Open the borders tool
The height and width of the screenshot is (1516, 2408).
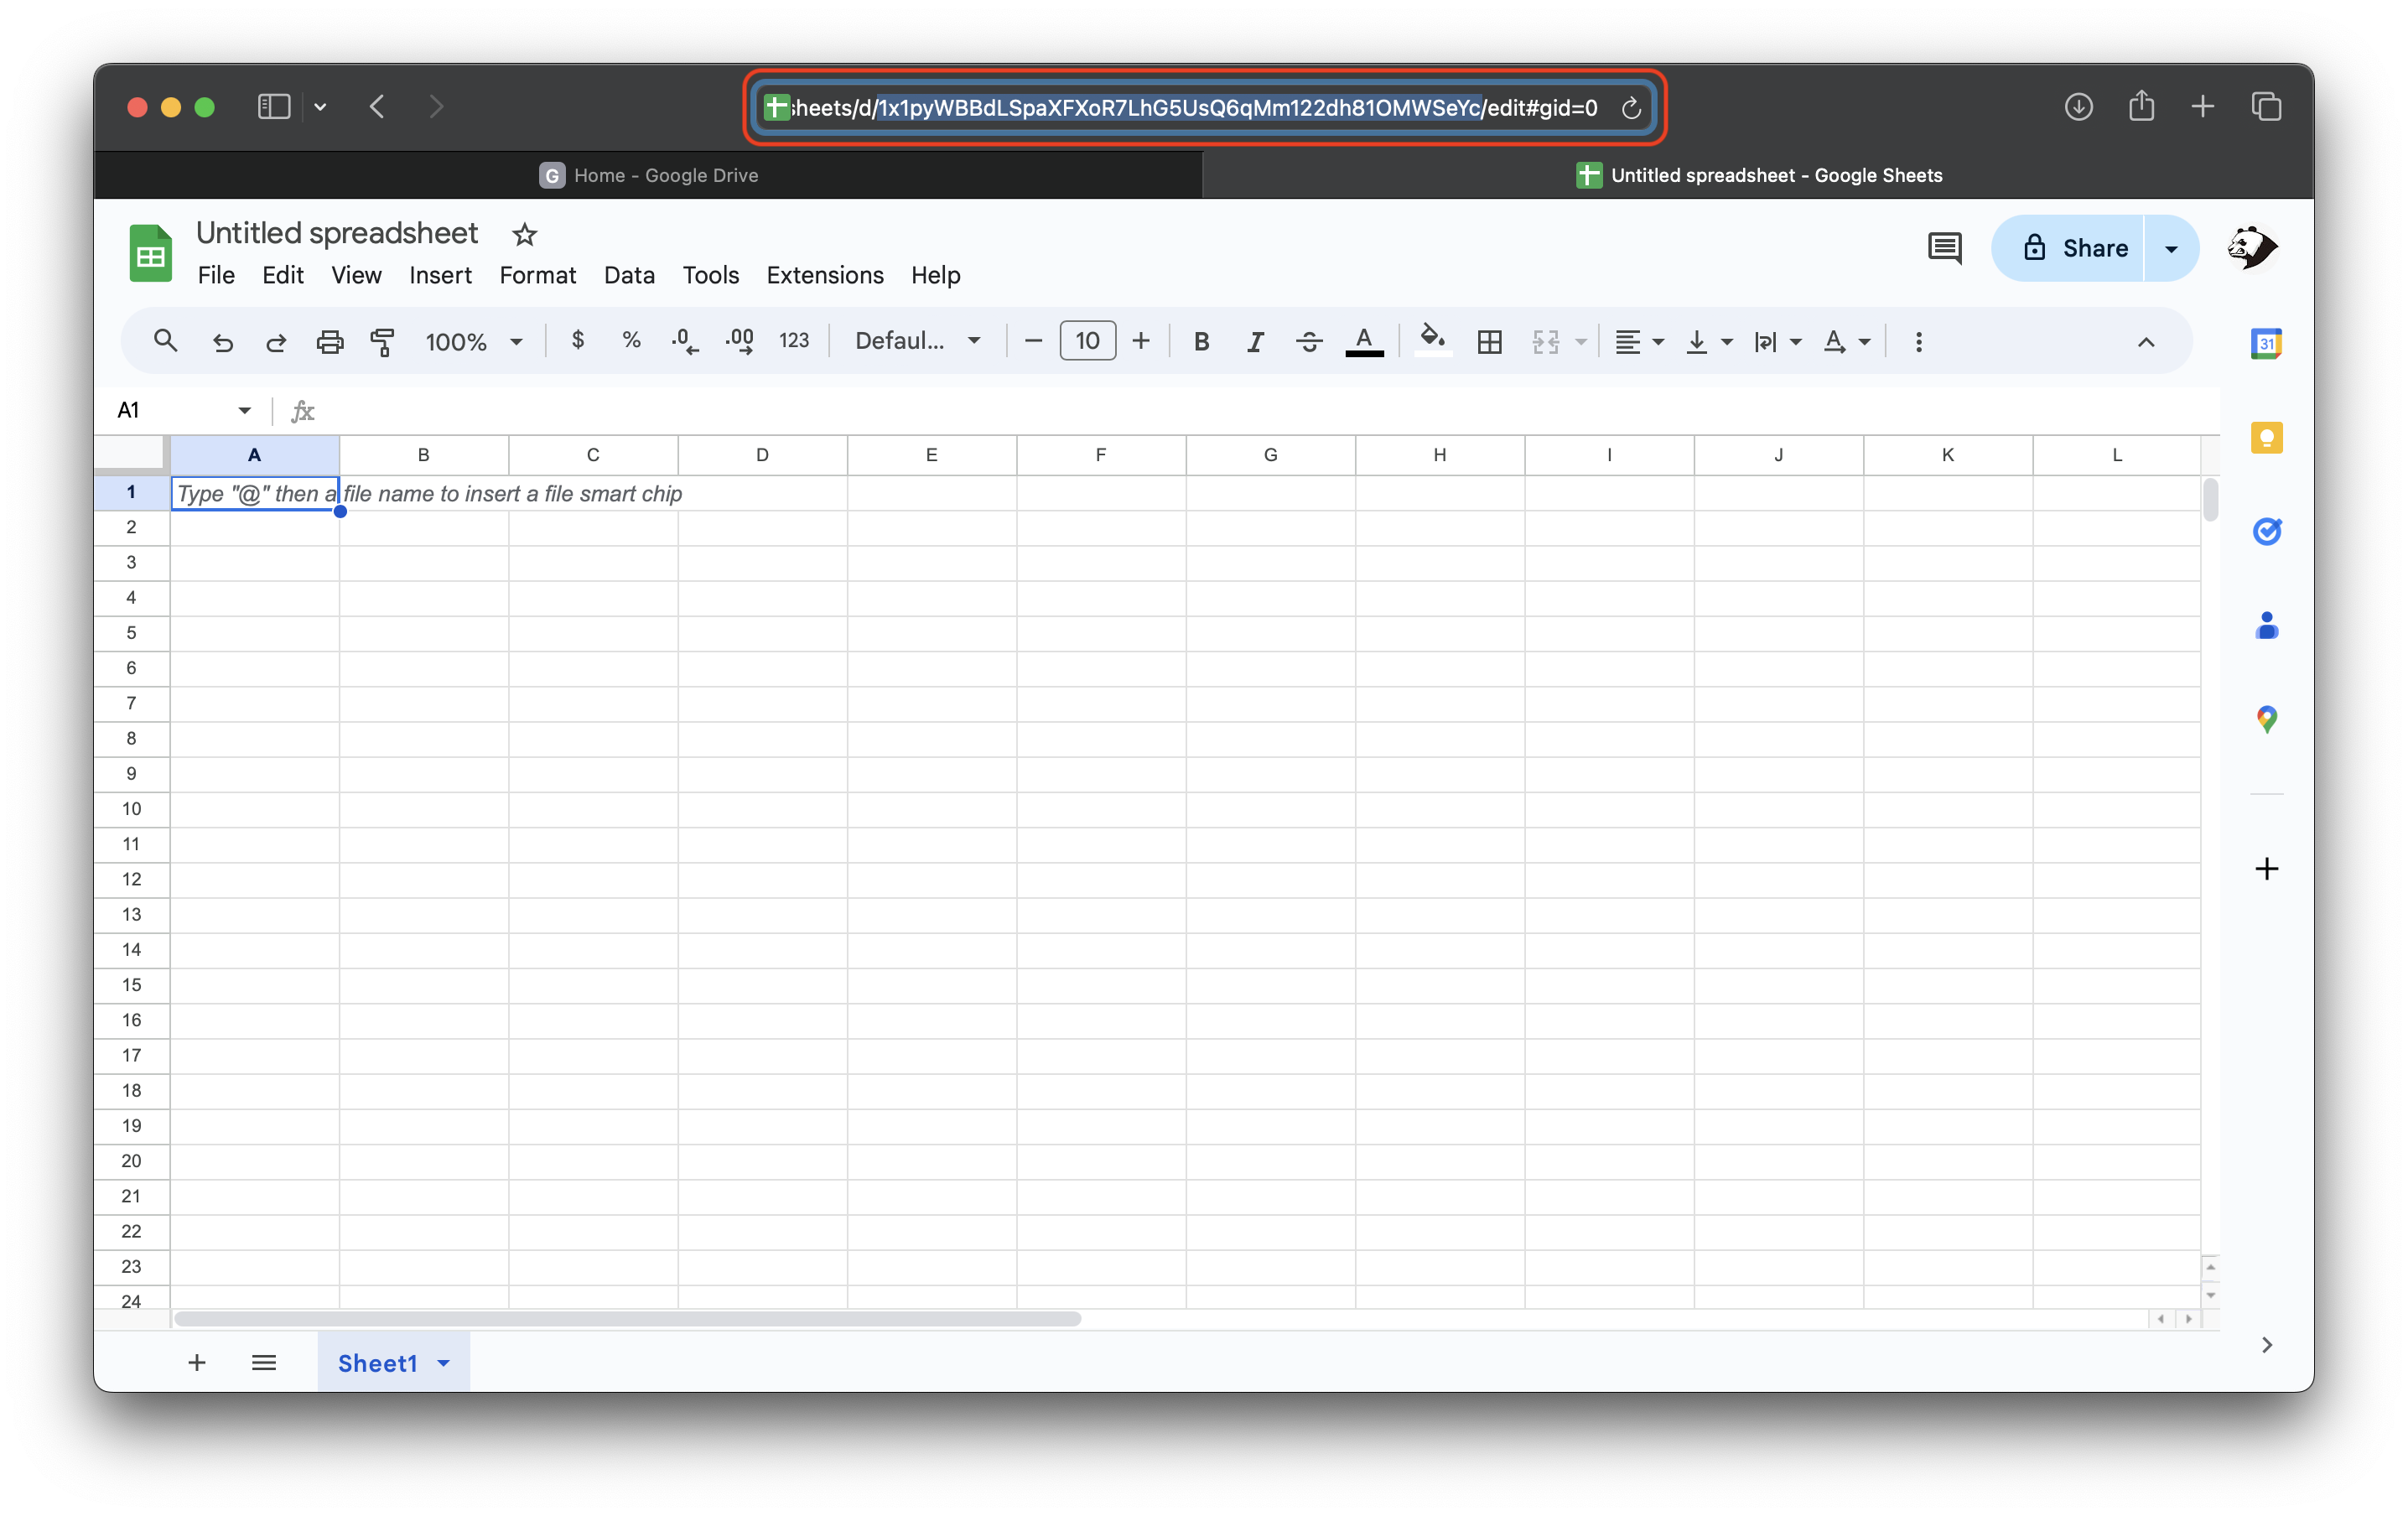[1489, 342]
